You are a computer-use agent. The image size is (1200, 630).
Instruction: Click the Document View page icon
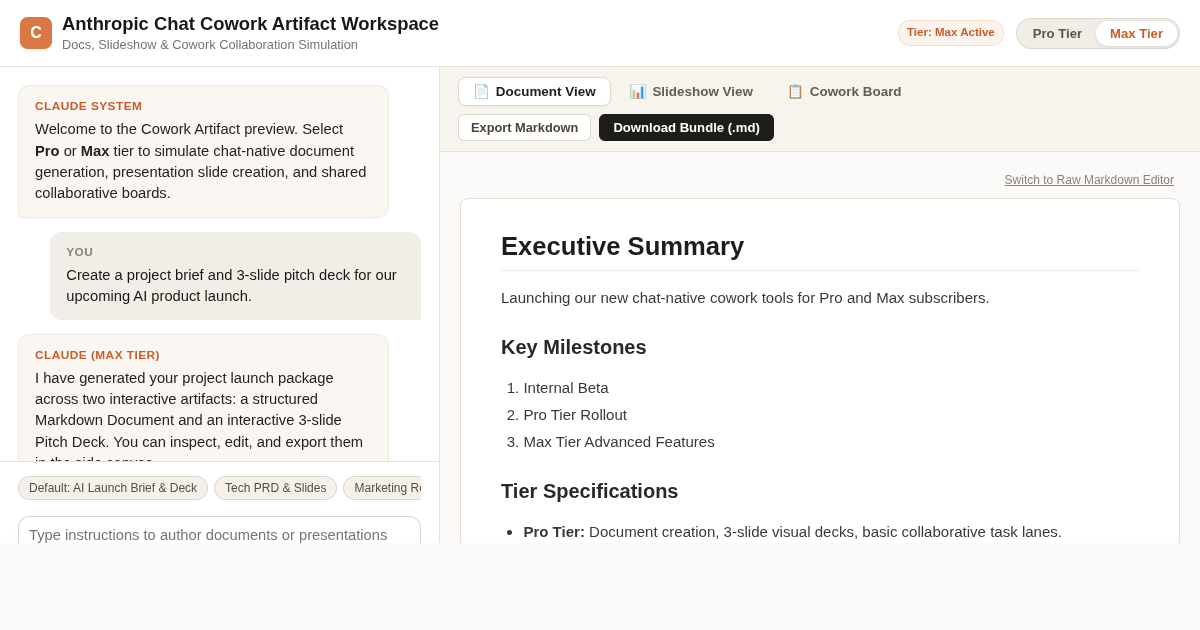481,92
